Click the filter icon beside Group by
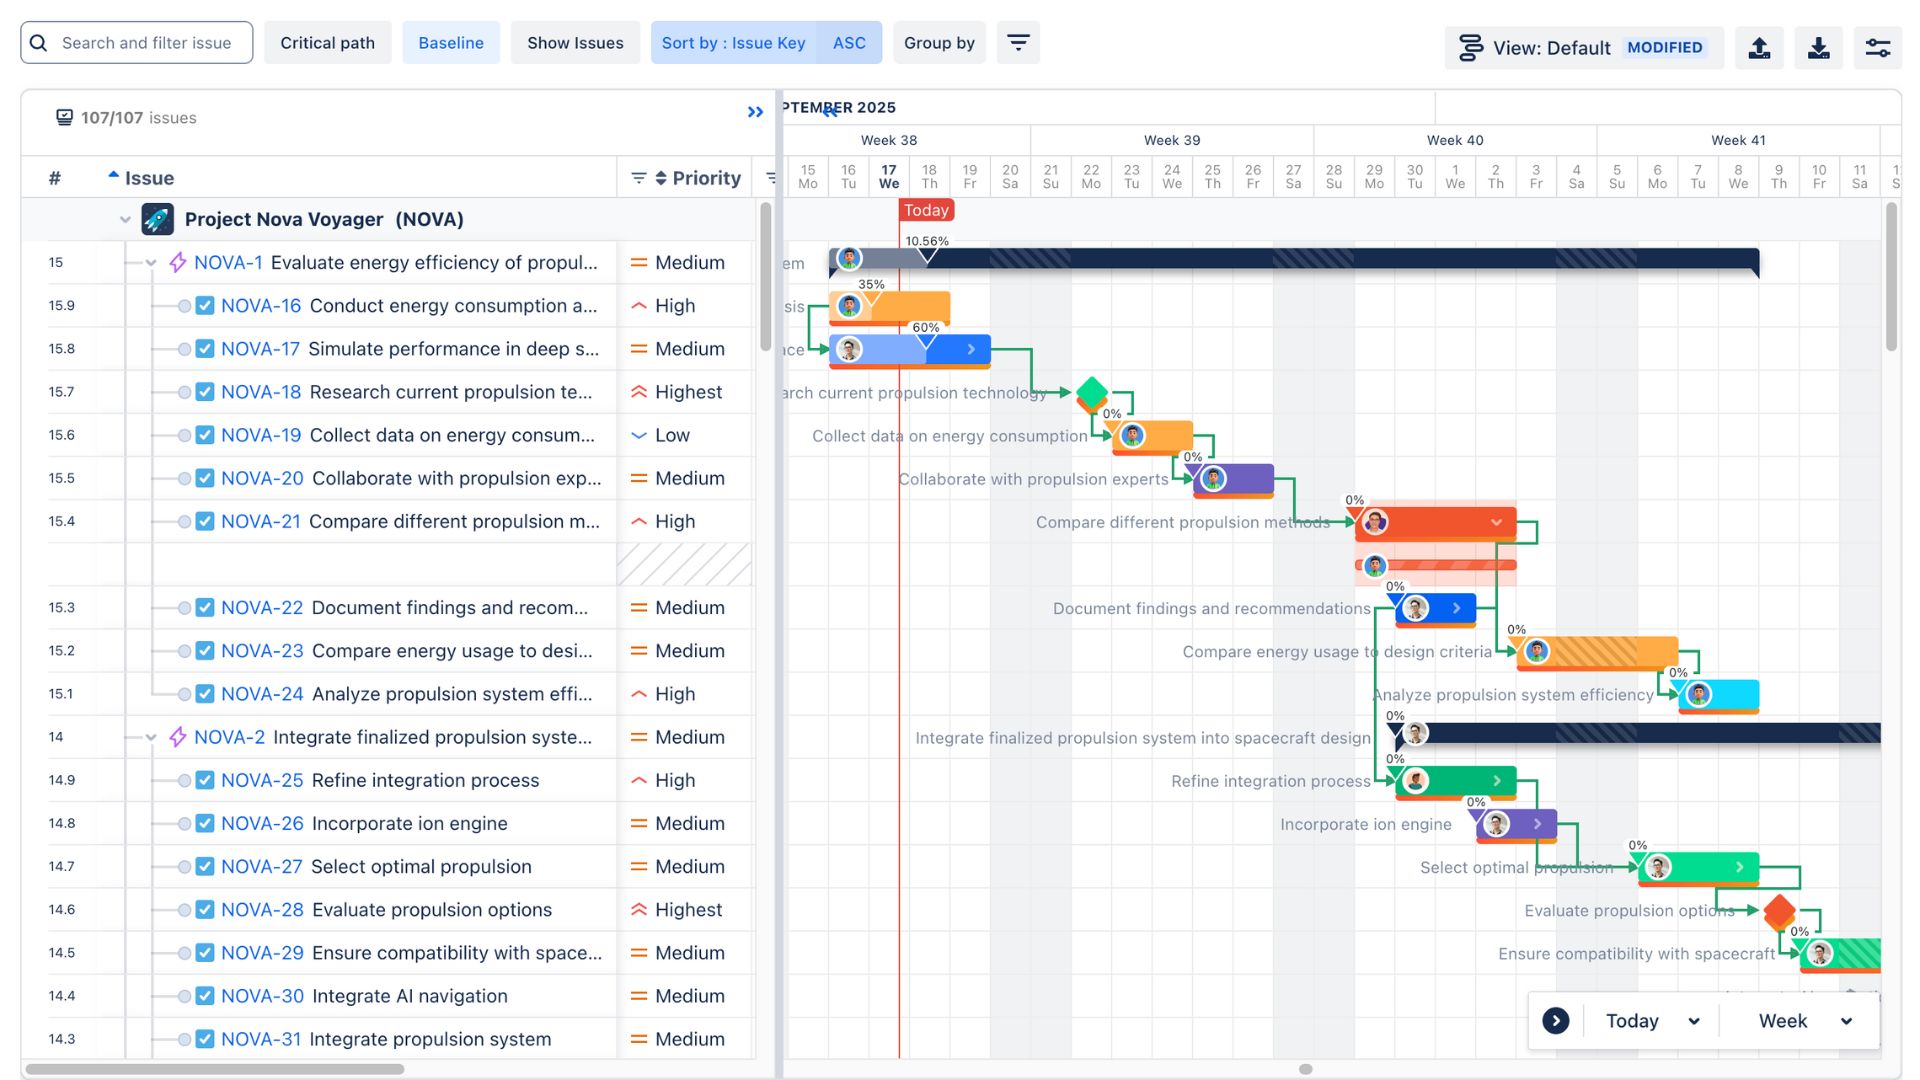 1018,42
